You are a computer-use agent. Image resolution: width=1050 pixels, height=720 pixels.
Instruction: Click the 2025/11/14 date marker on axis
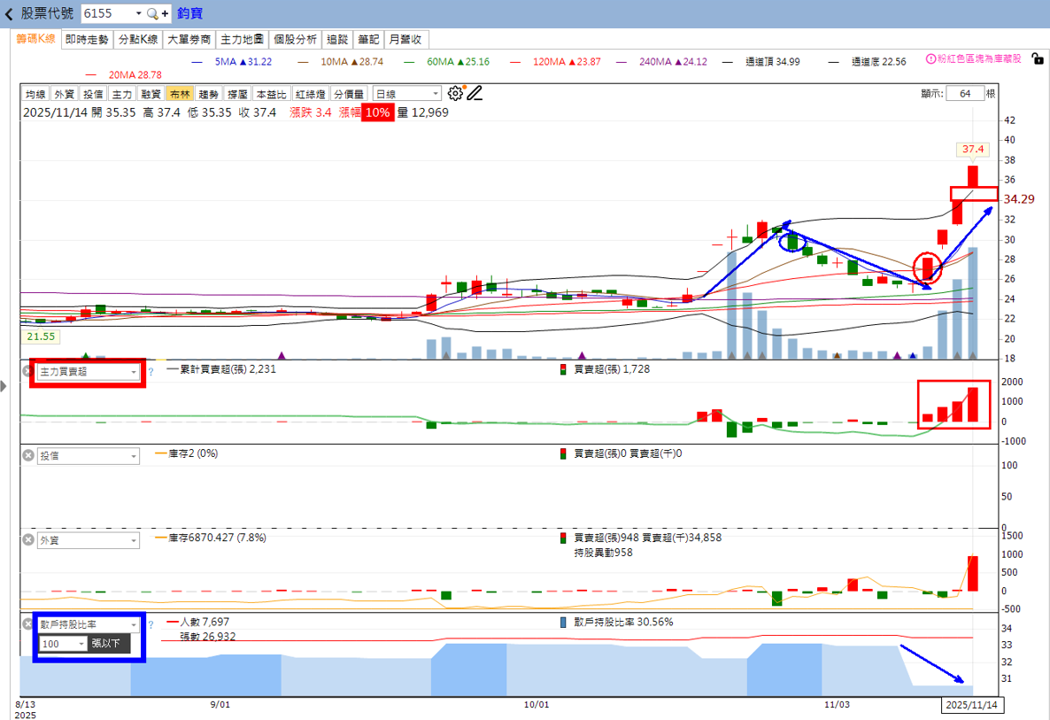[972, 705]
